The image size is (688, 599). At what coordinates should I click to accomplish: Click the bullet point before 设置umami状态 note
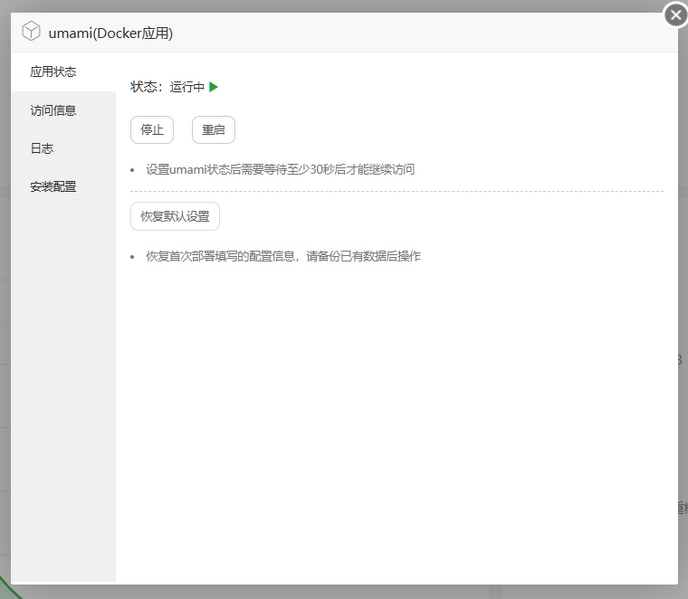133,170
